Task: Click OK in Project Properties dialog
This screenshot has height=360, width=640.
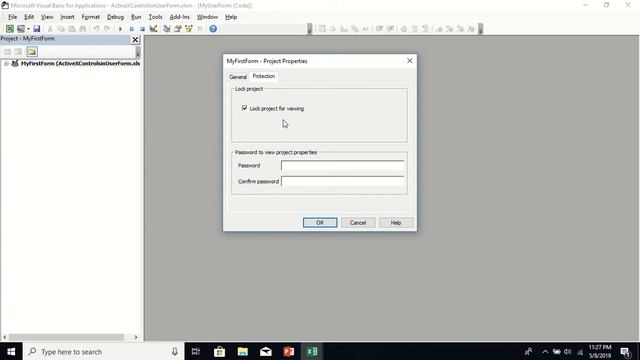Action: [320, 222]
